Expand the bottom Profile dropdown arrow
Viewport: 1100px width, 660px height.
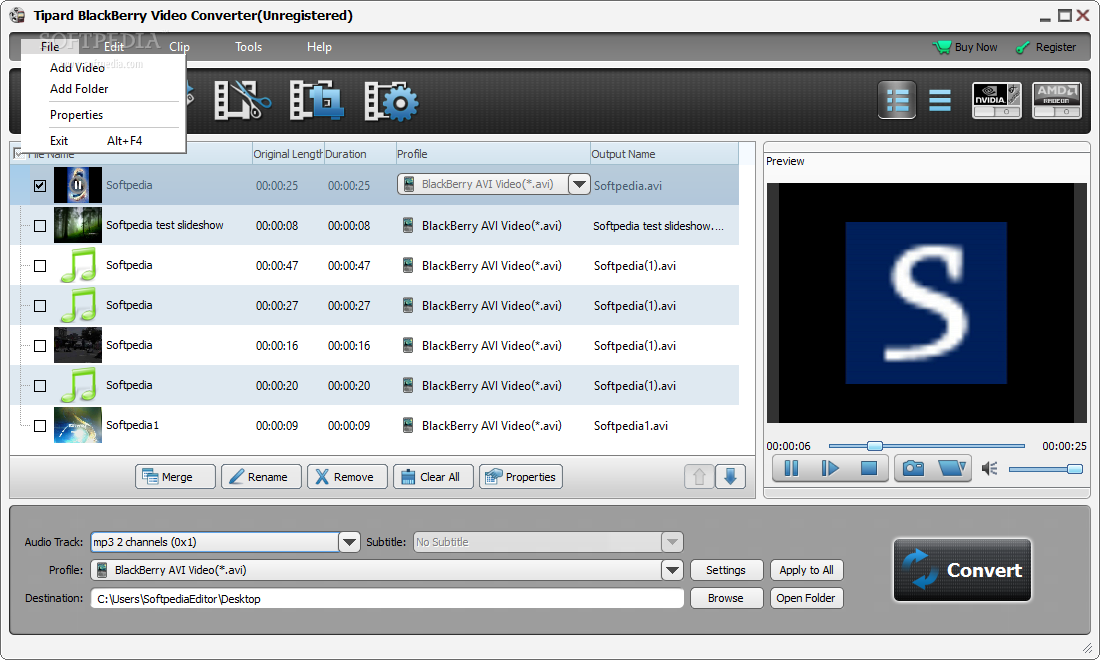(x=671, y=570)
